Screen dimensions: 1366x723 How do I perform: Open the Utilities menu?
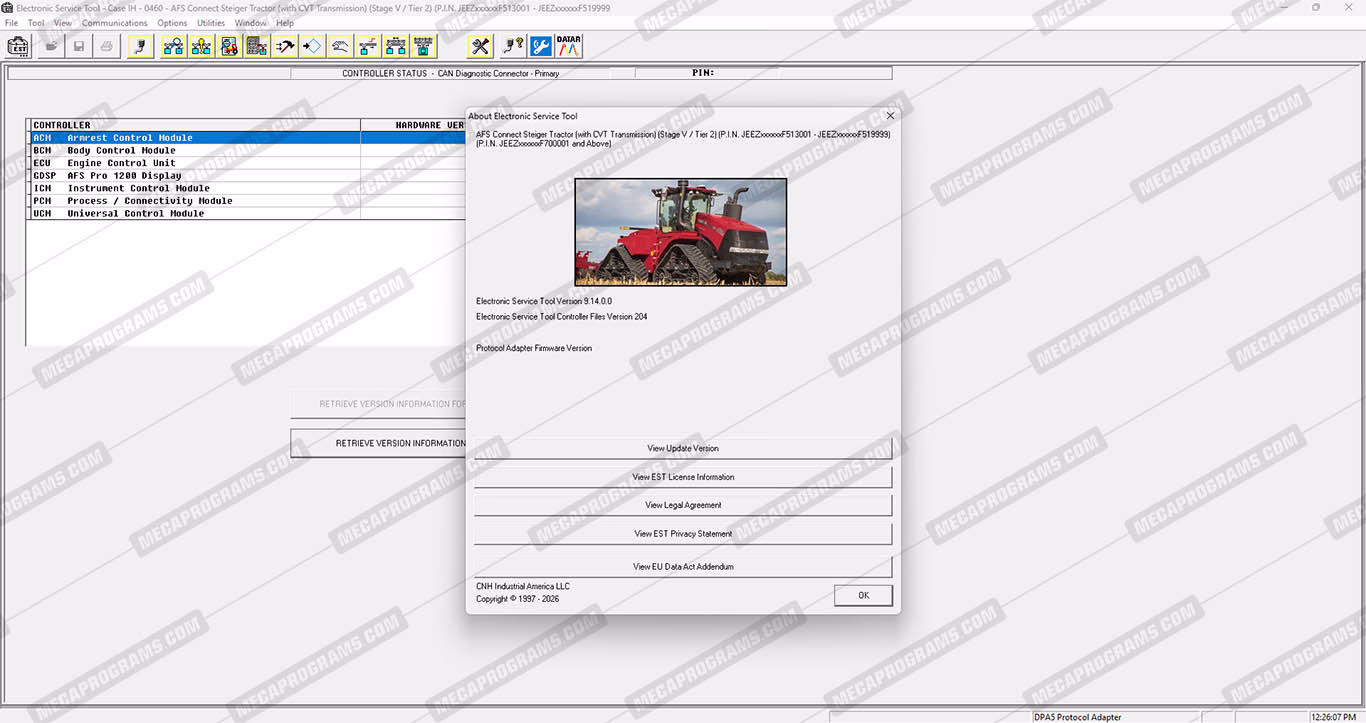coord(211,23)
